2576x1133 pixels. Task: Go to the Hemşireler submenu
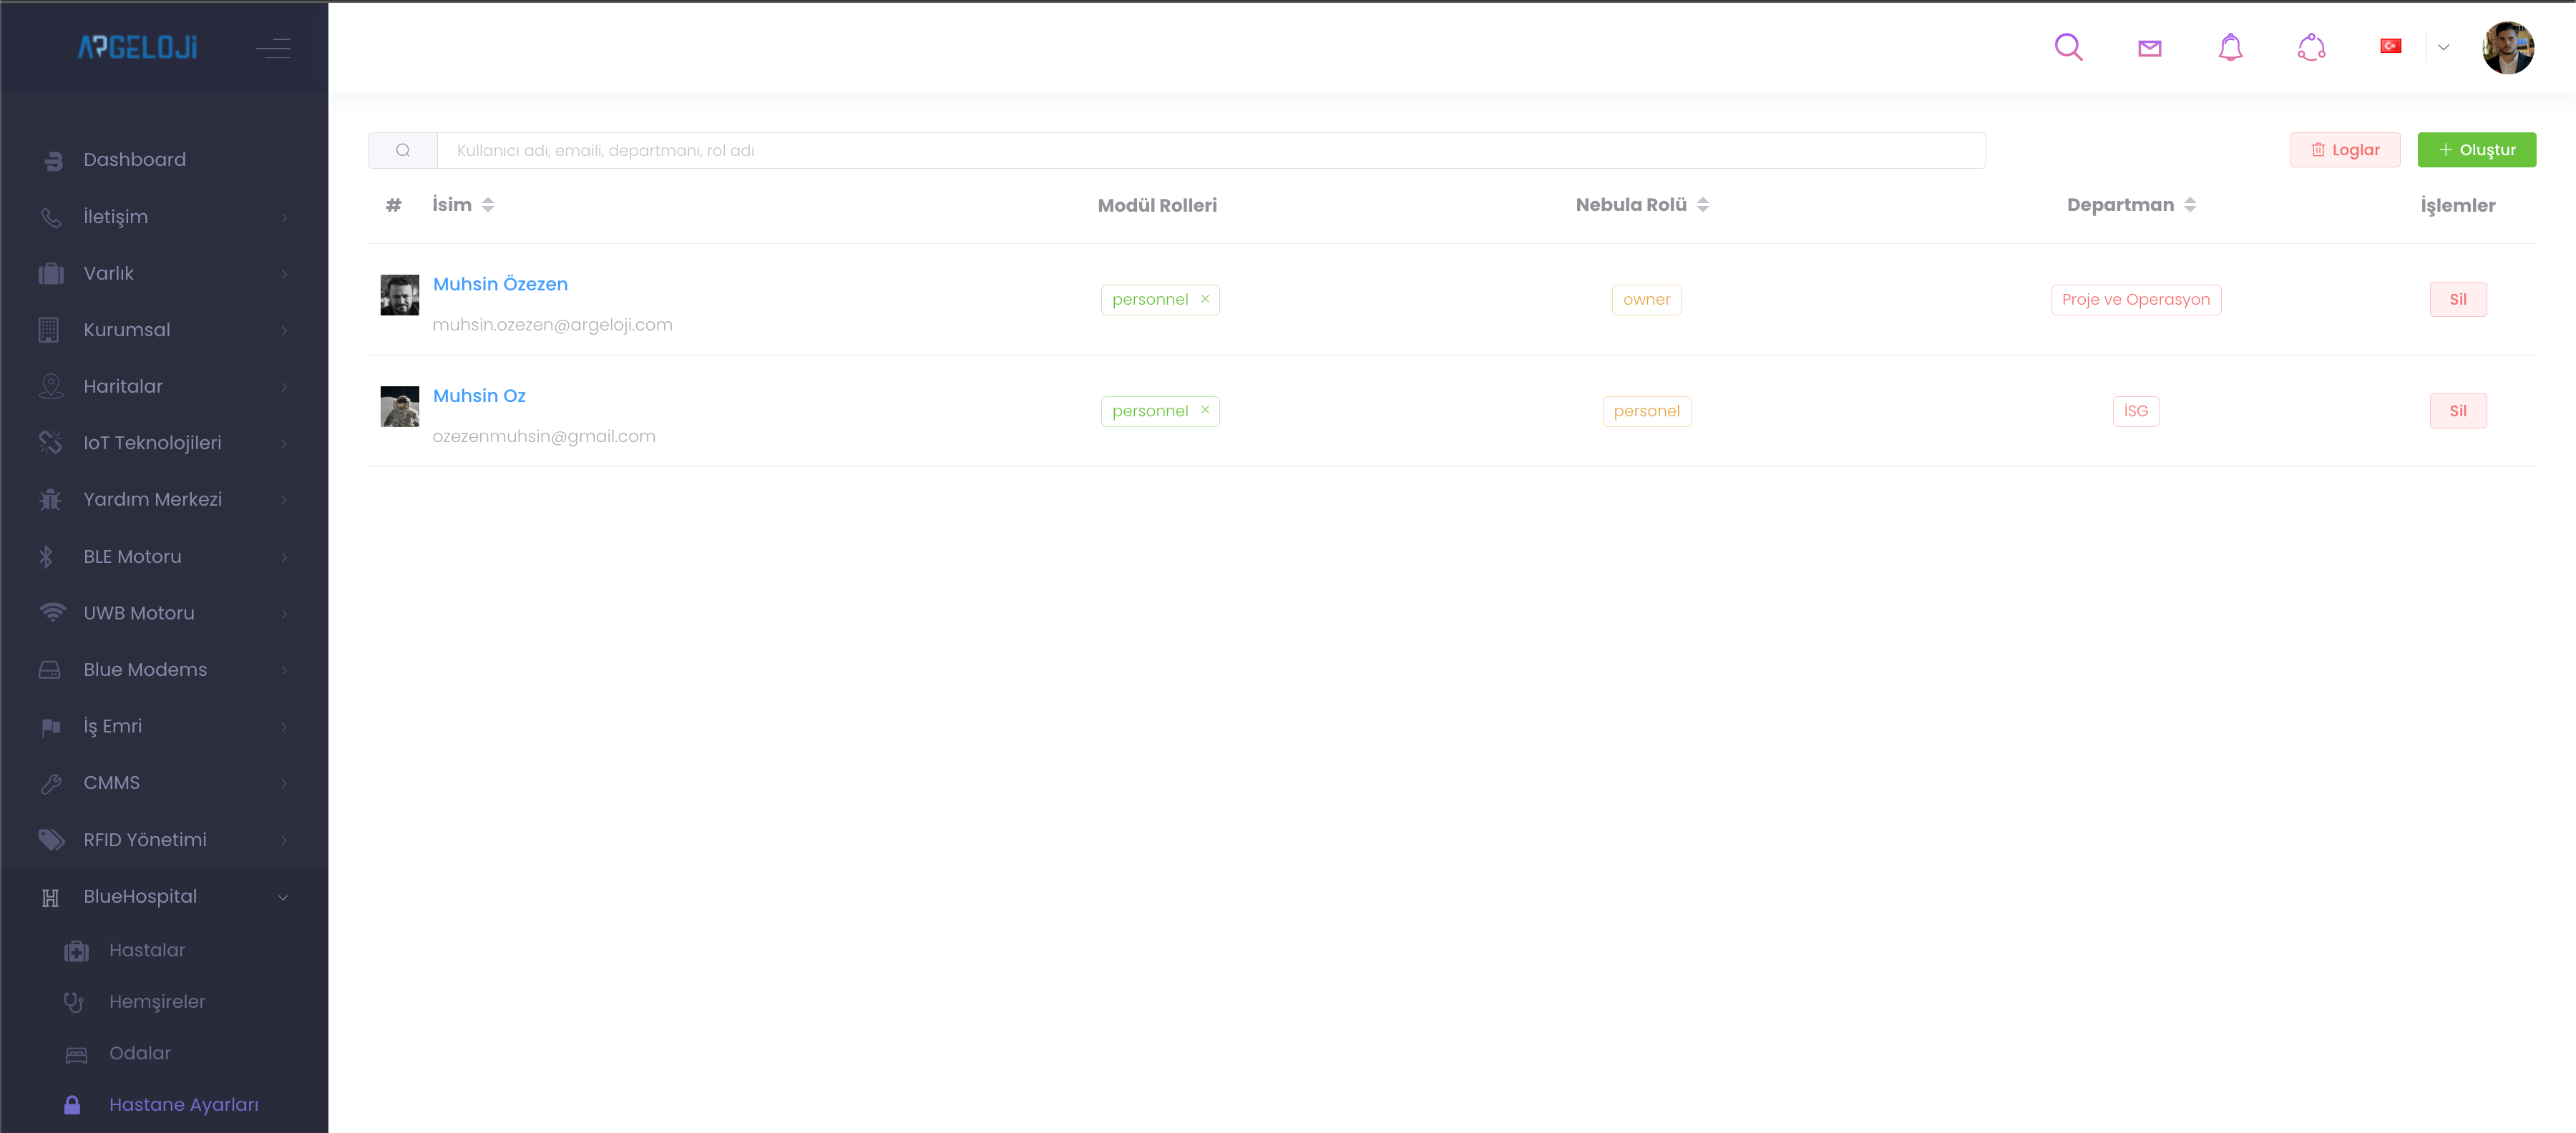(157, 1001)
